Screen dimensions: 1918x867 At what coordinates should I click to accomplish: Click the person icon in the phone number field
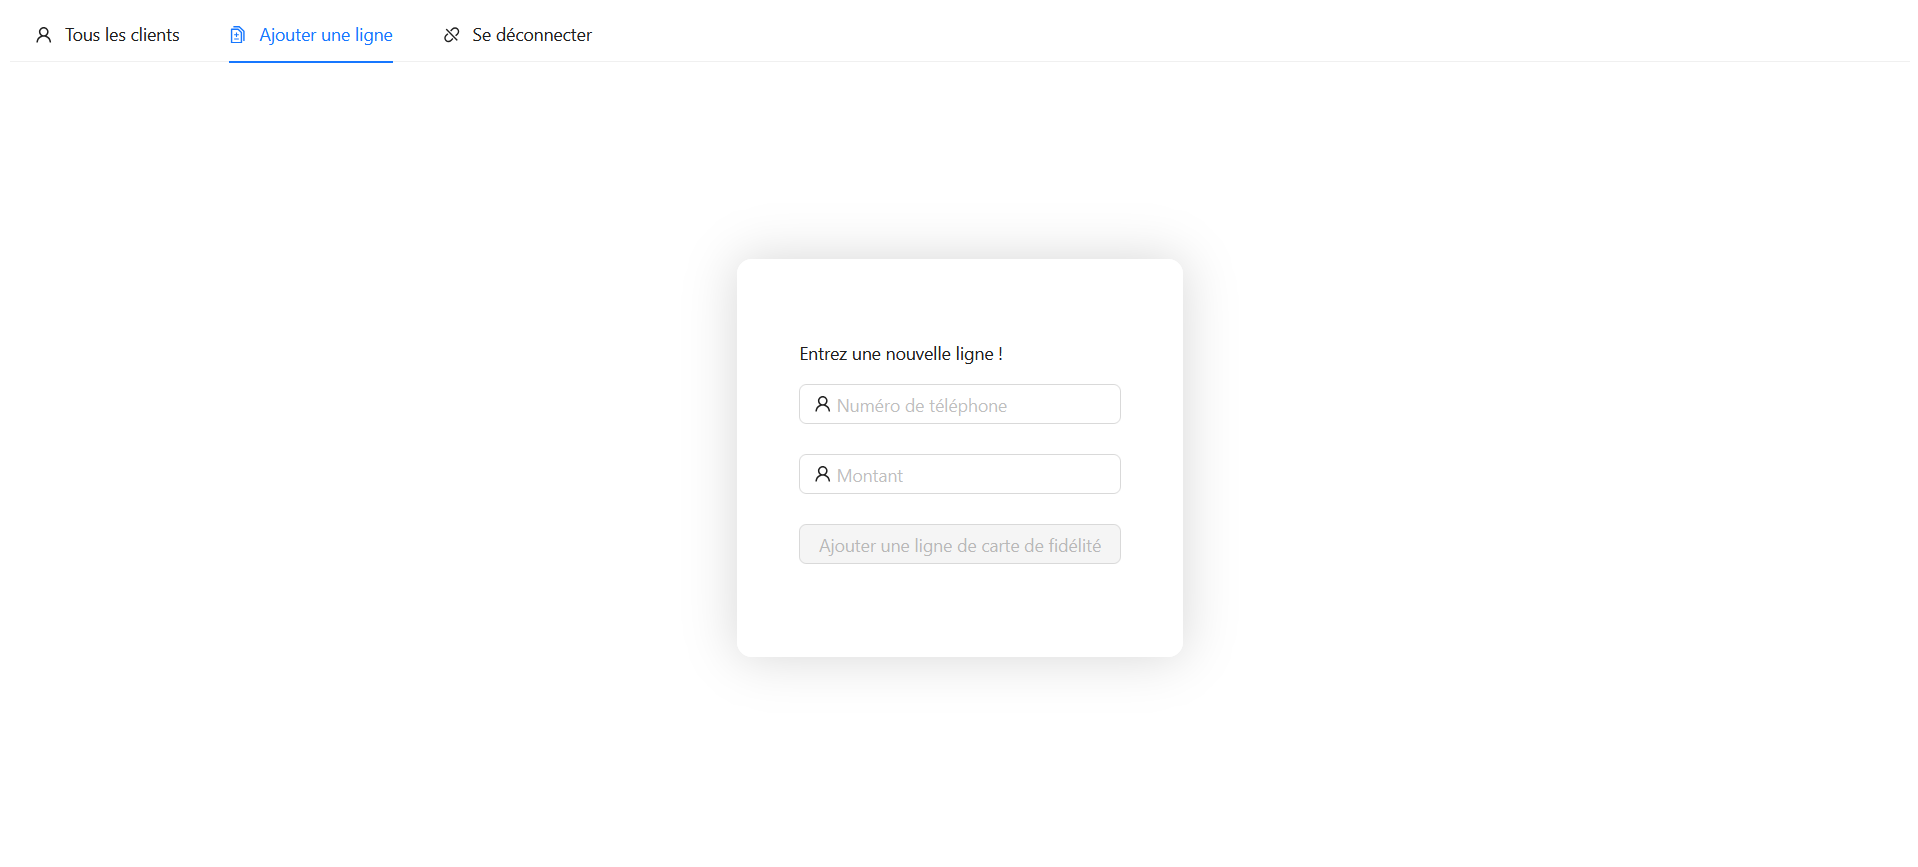(822, 404)
